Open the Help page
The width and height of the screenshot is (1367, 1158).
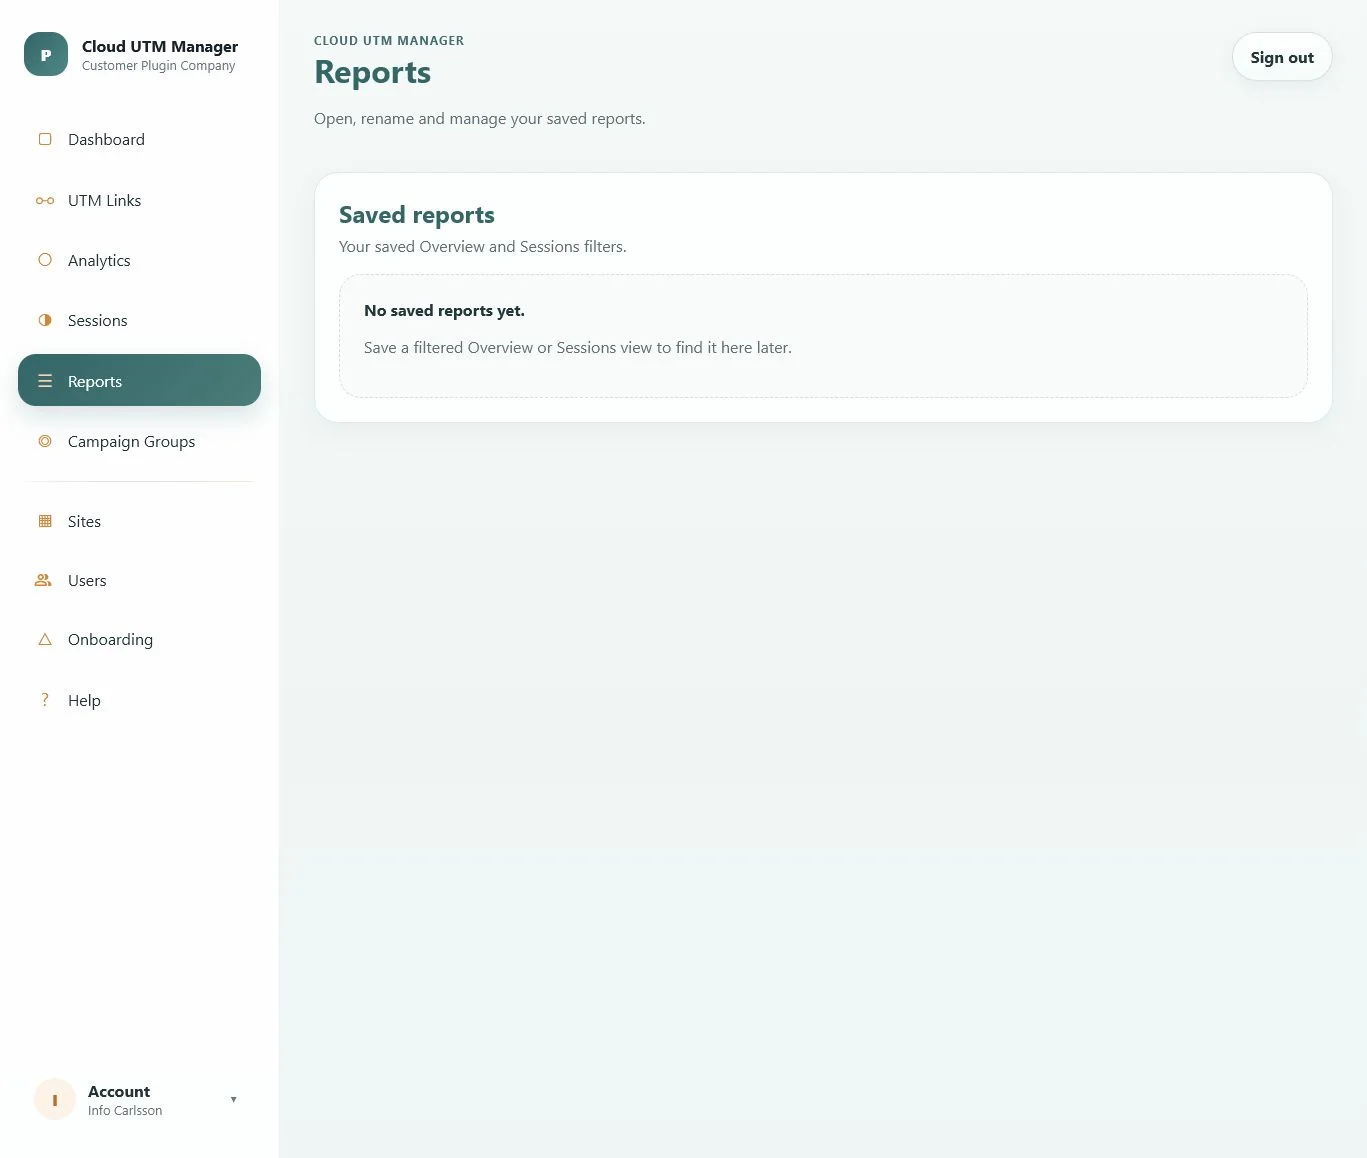click(139, 700)
